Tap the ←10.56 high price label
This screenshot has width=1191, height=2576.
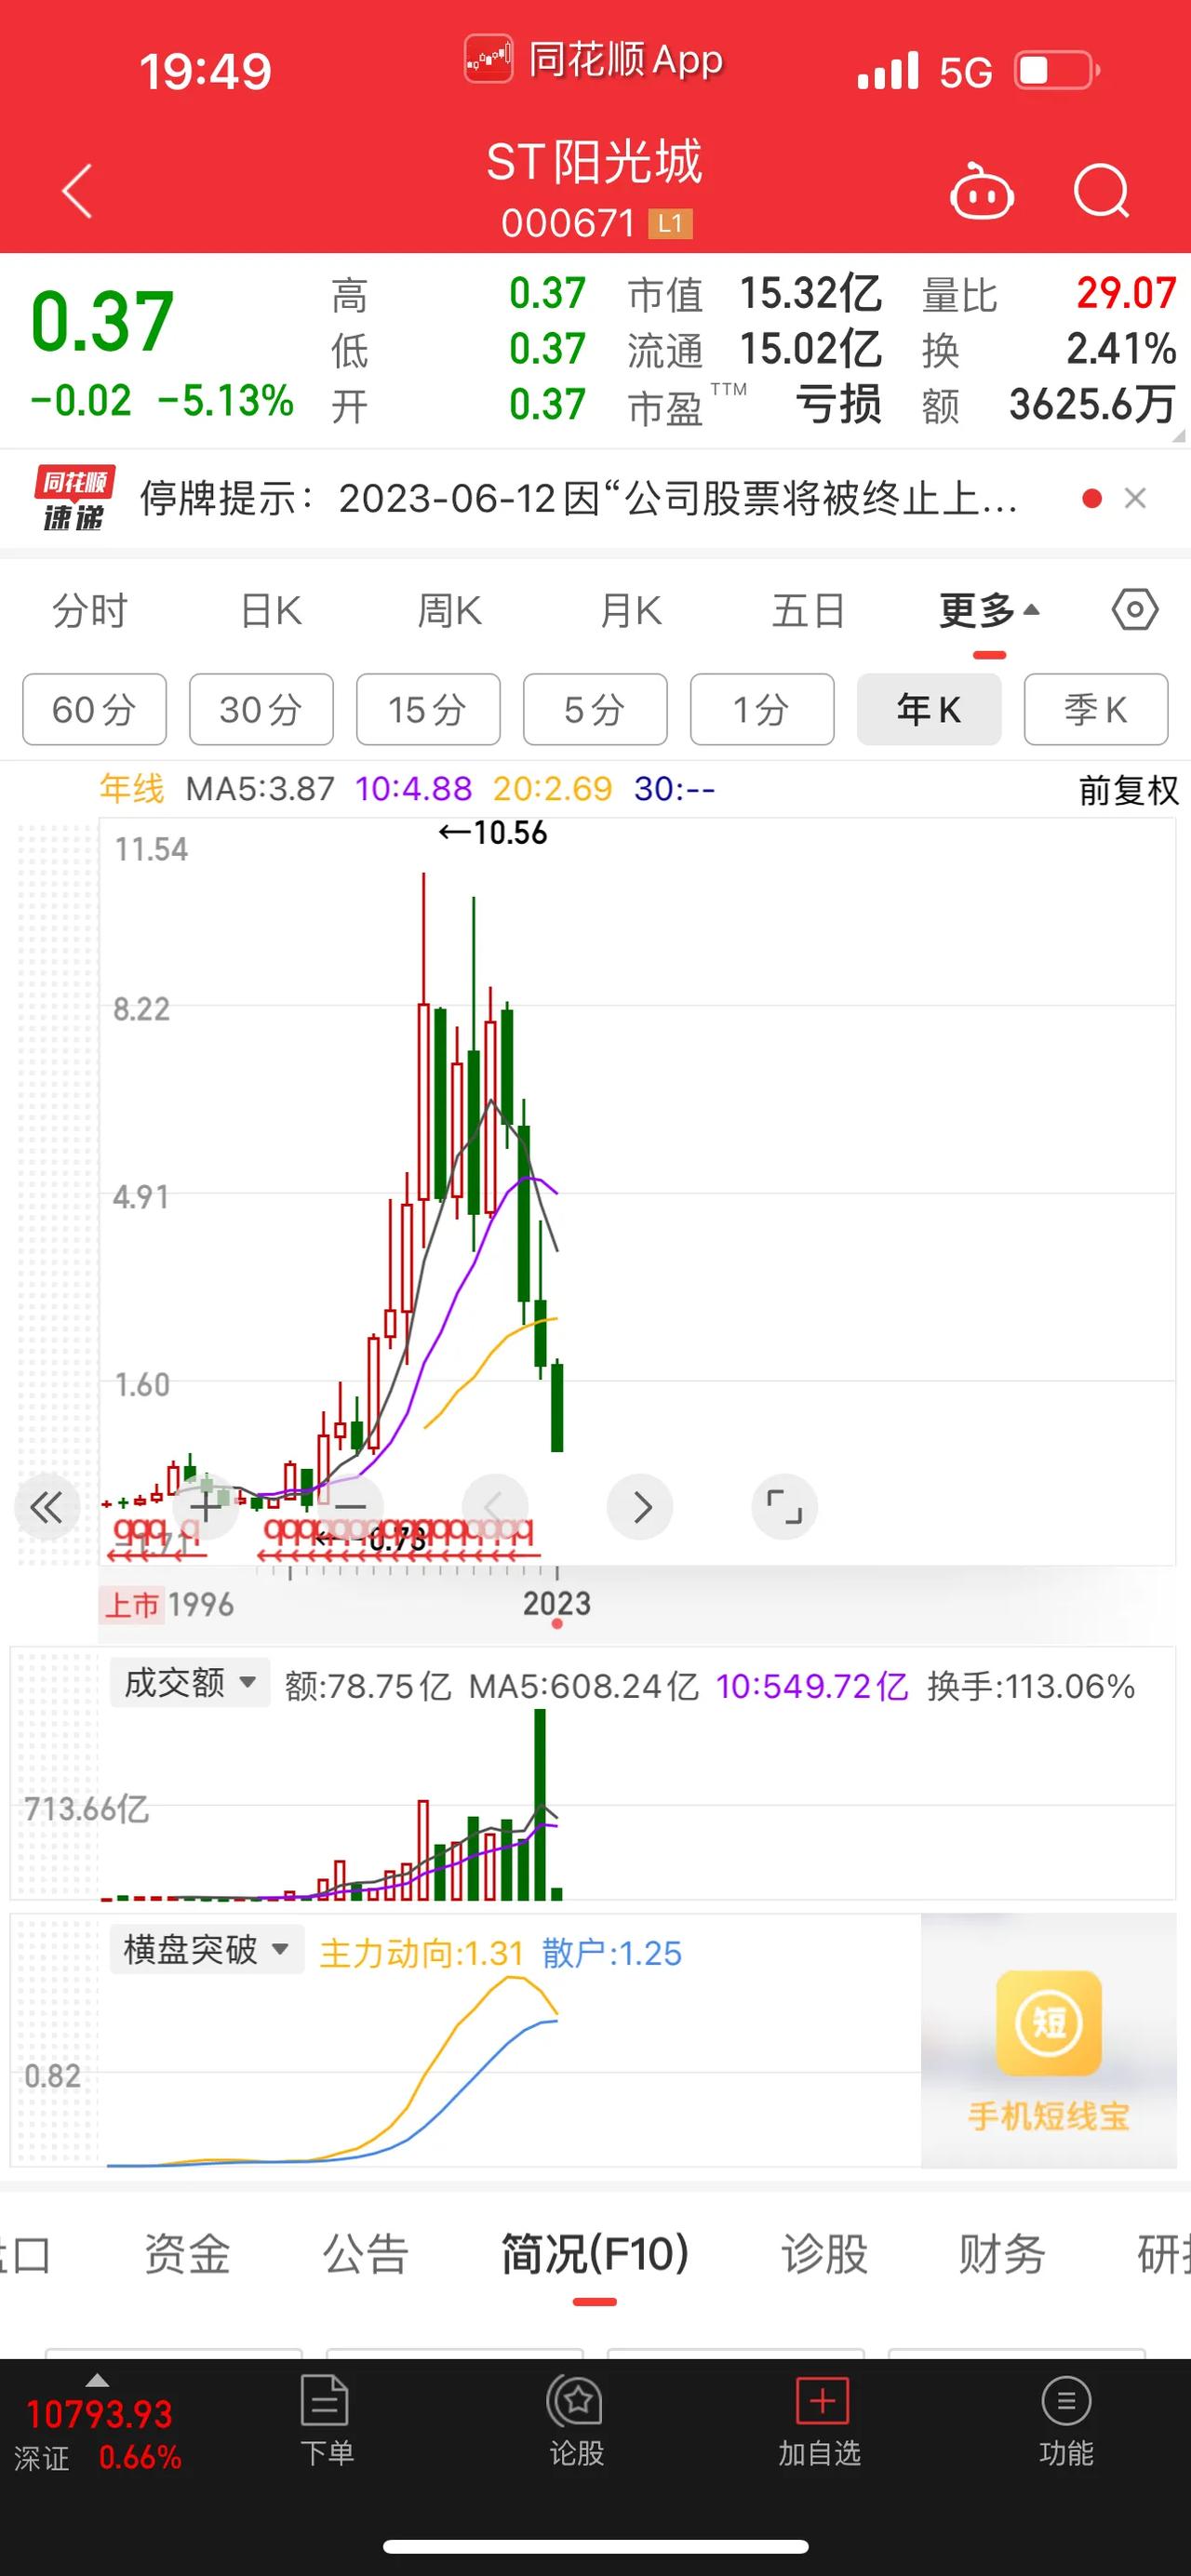(493, 832)
